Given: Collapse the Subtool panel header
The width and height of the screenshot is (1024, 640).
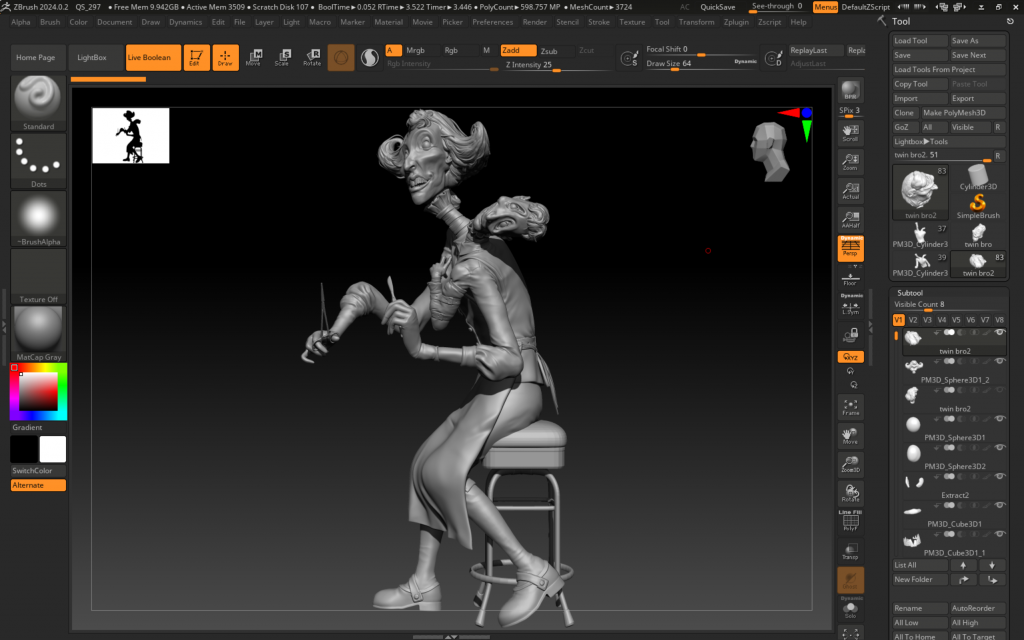Looking at the screenshot, I should (x=910, y=293).
